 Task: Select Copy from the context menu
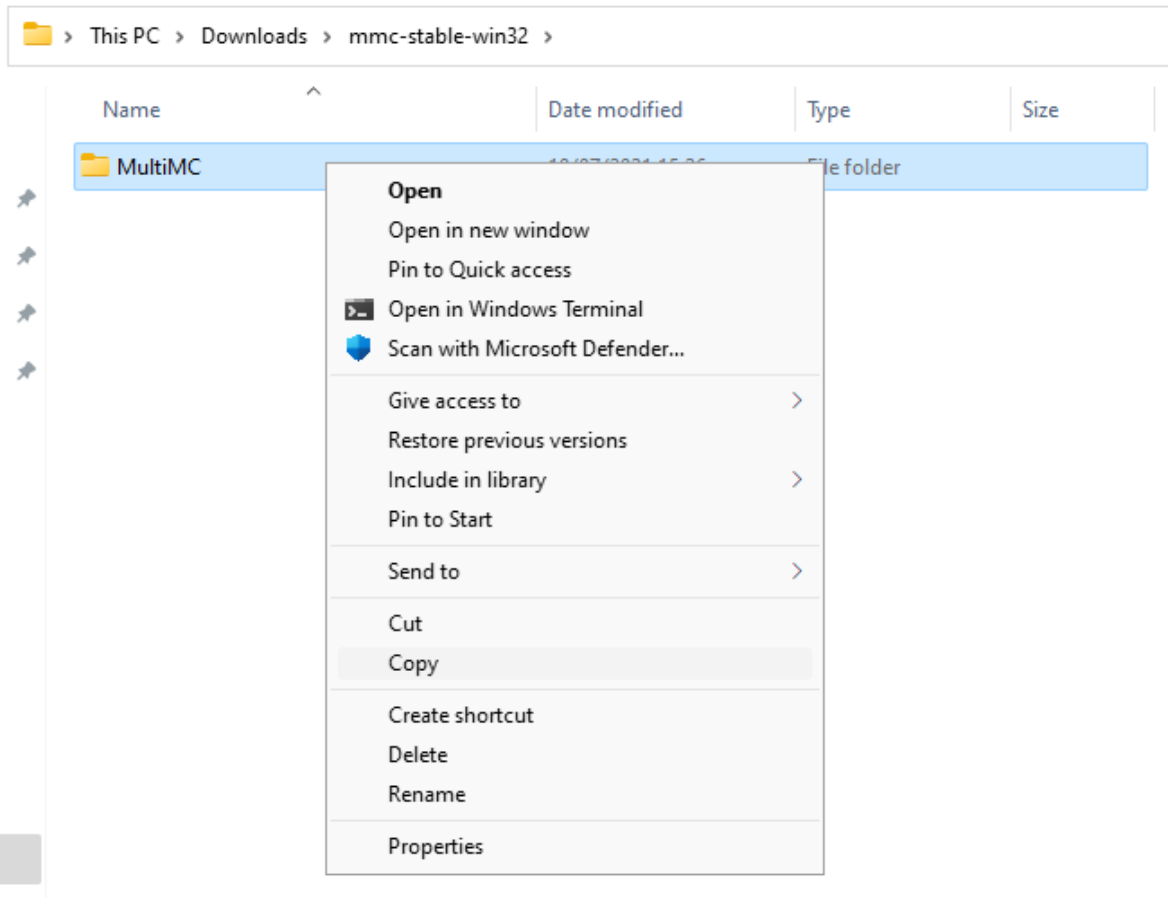[x=413, y=663]
